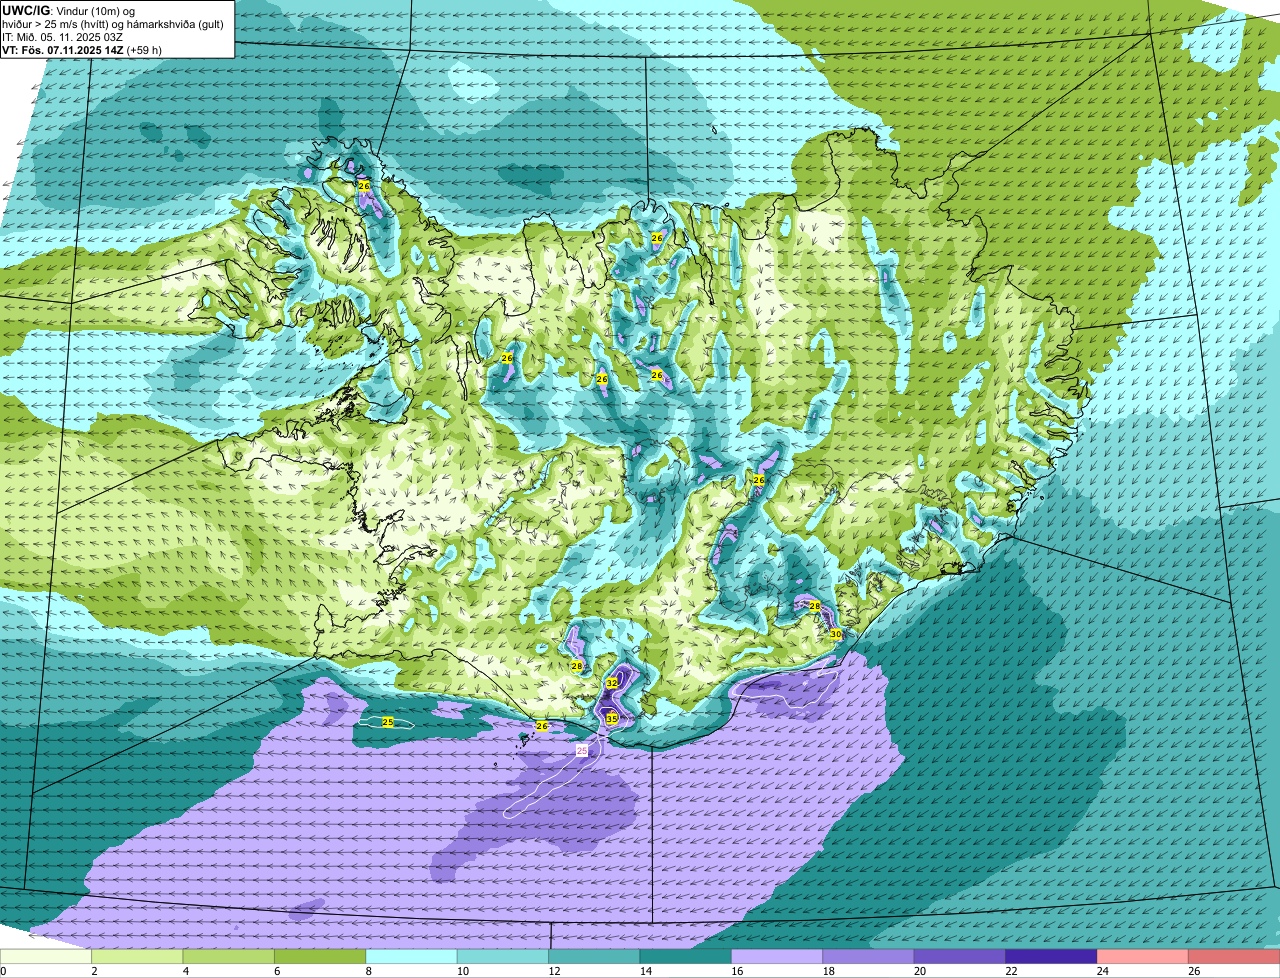This screenshot has height=978, width=1280.
Task: Click the 35 m/s peak gust label
Action: pyautogui.click(x=611, y=719)
